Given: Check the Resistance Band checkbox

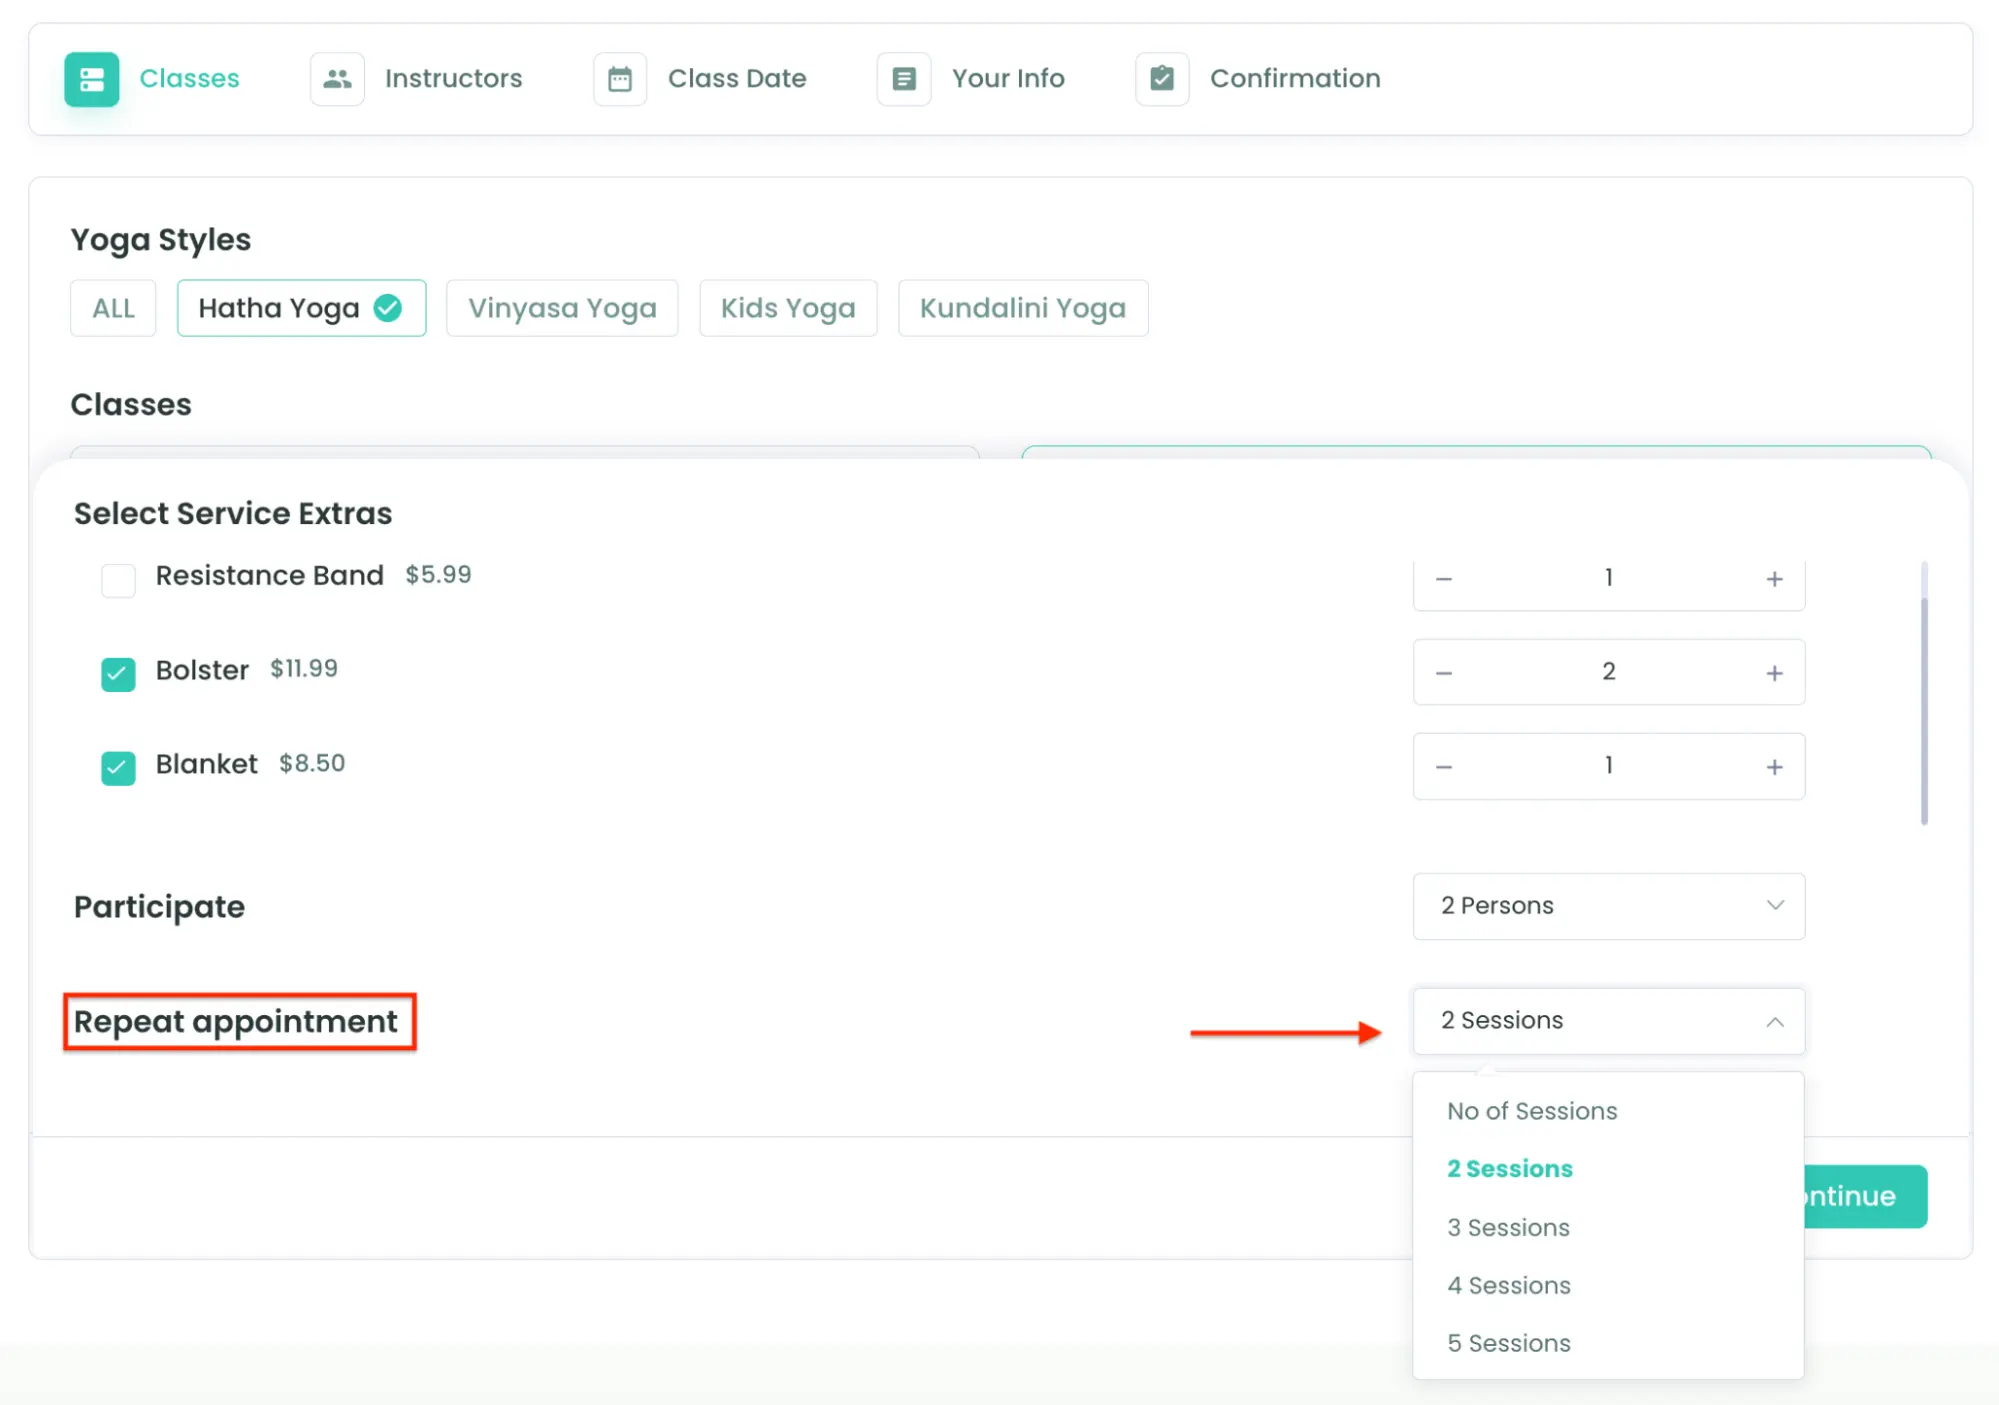Looking at the screenshot, I should pos(118,579).
